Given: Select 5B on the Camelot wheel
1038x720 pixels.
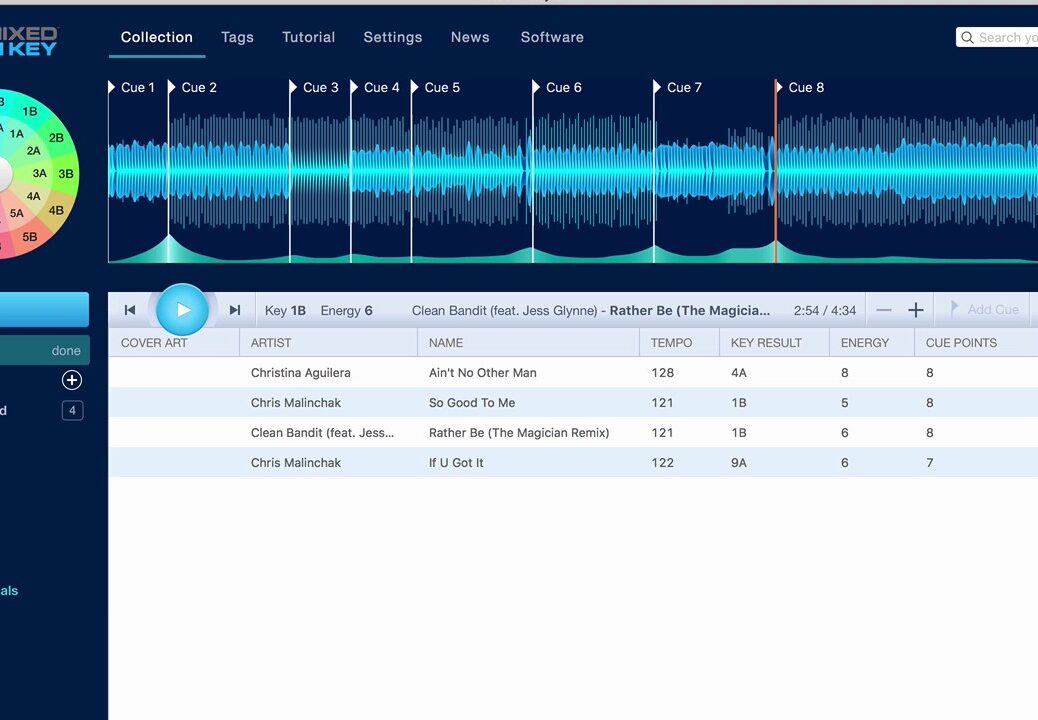Looking at the screenshot, I should 30,236.
